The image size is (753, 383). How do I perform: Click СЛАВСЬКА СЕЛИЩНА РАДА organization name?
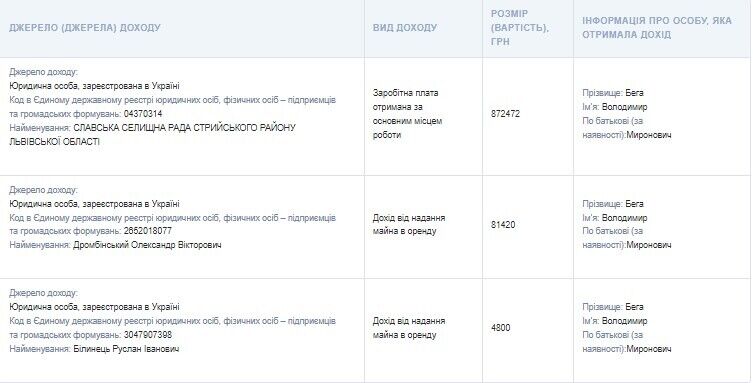click(152, 135)
